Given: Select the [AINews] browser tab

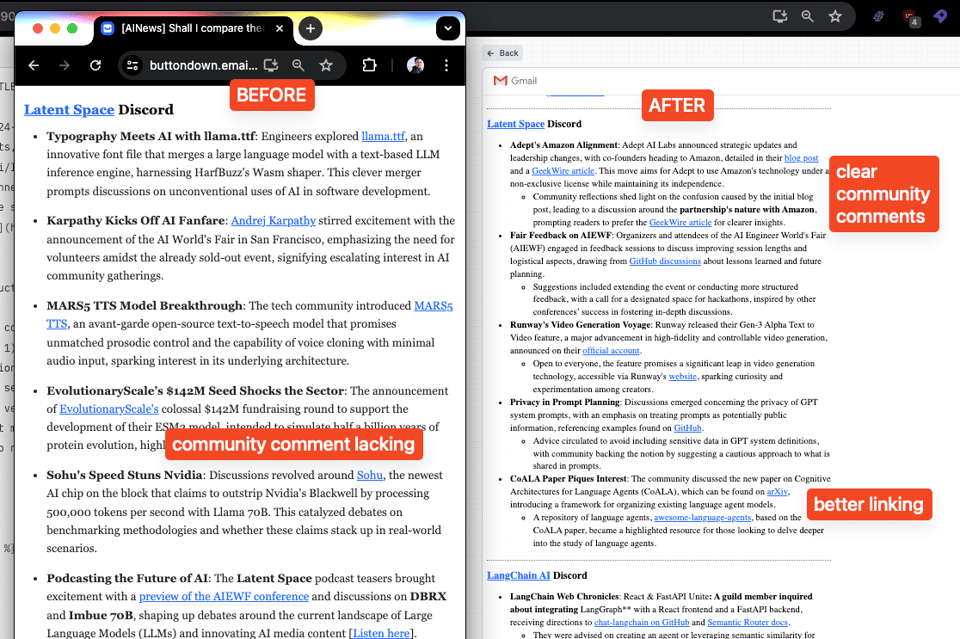Looking at the screenshot, I should coord(190,29).
